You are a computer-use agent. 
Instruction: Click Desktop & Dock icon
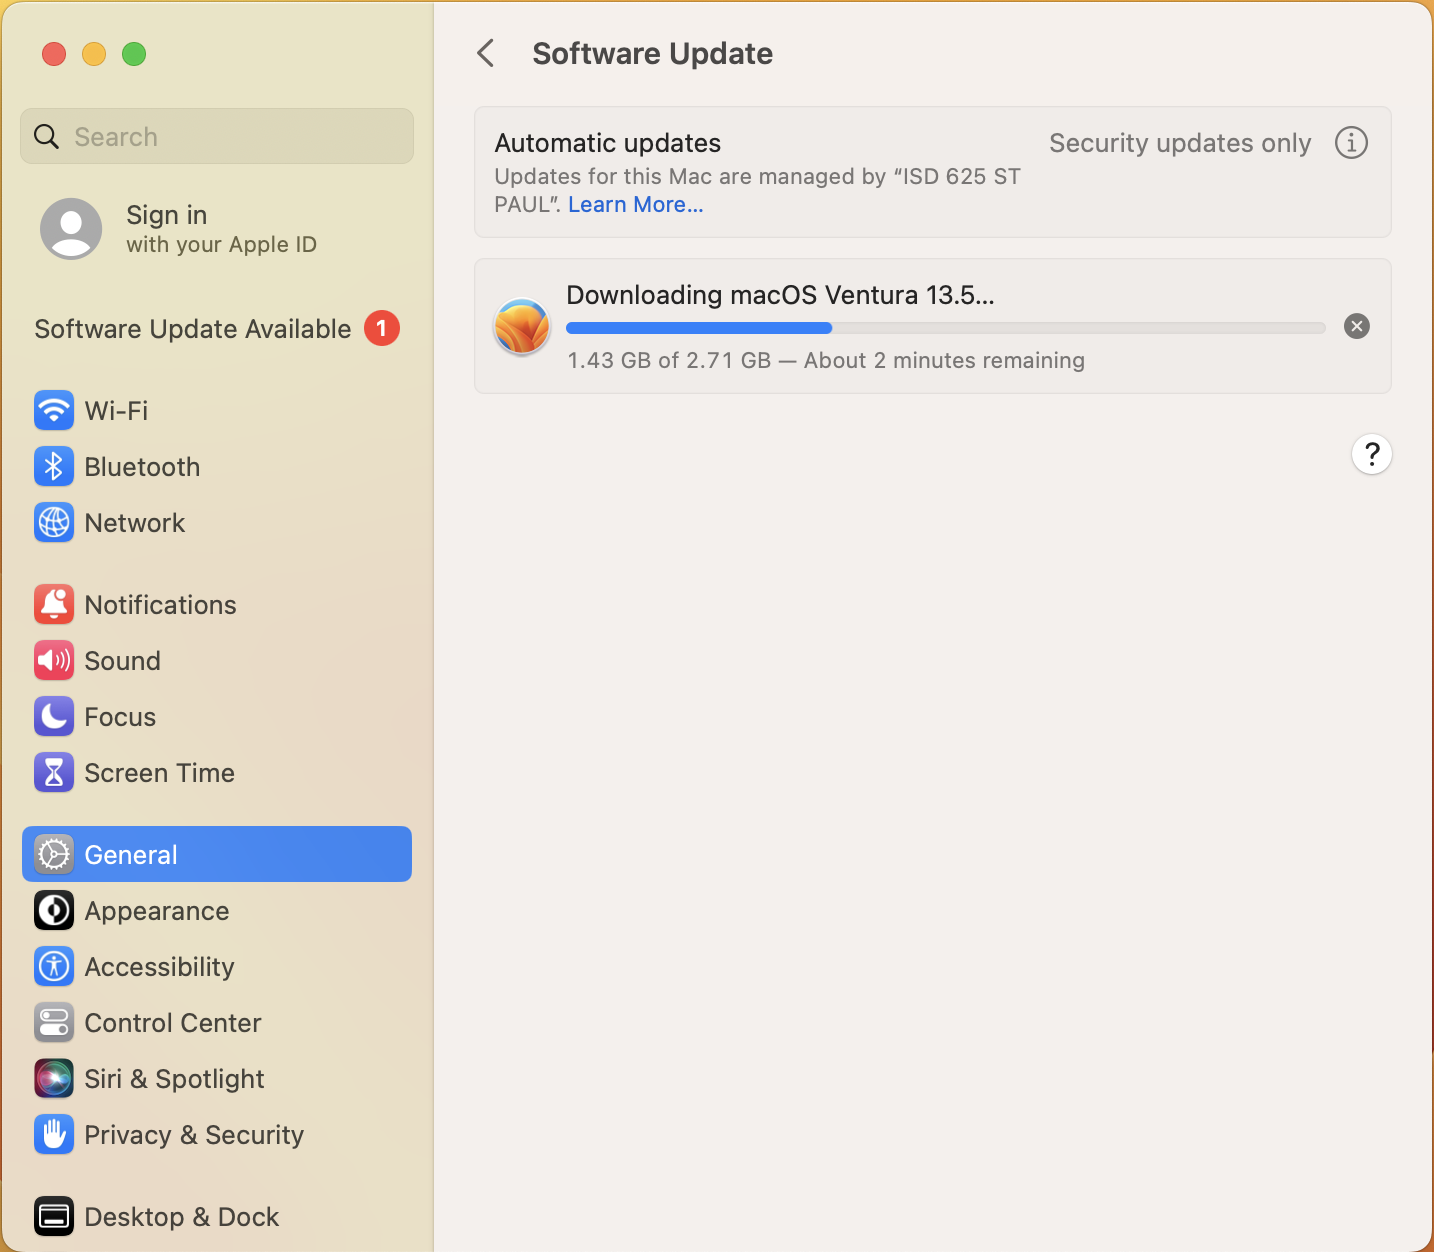54,1216
